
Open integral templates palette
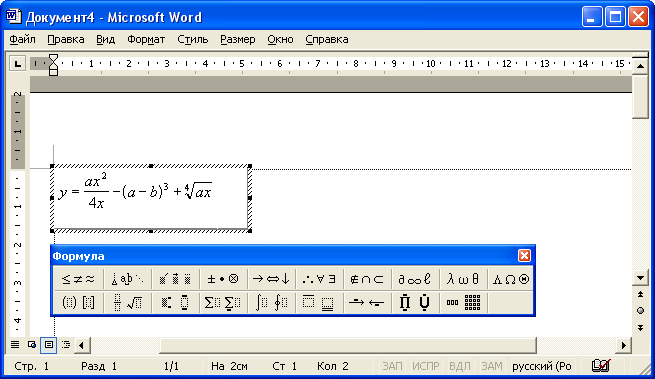click(x=271, y=302)
